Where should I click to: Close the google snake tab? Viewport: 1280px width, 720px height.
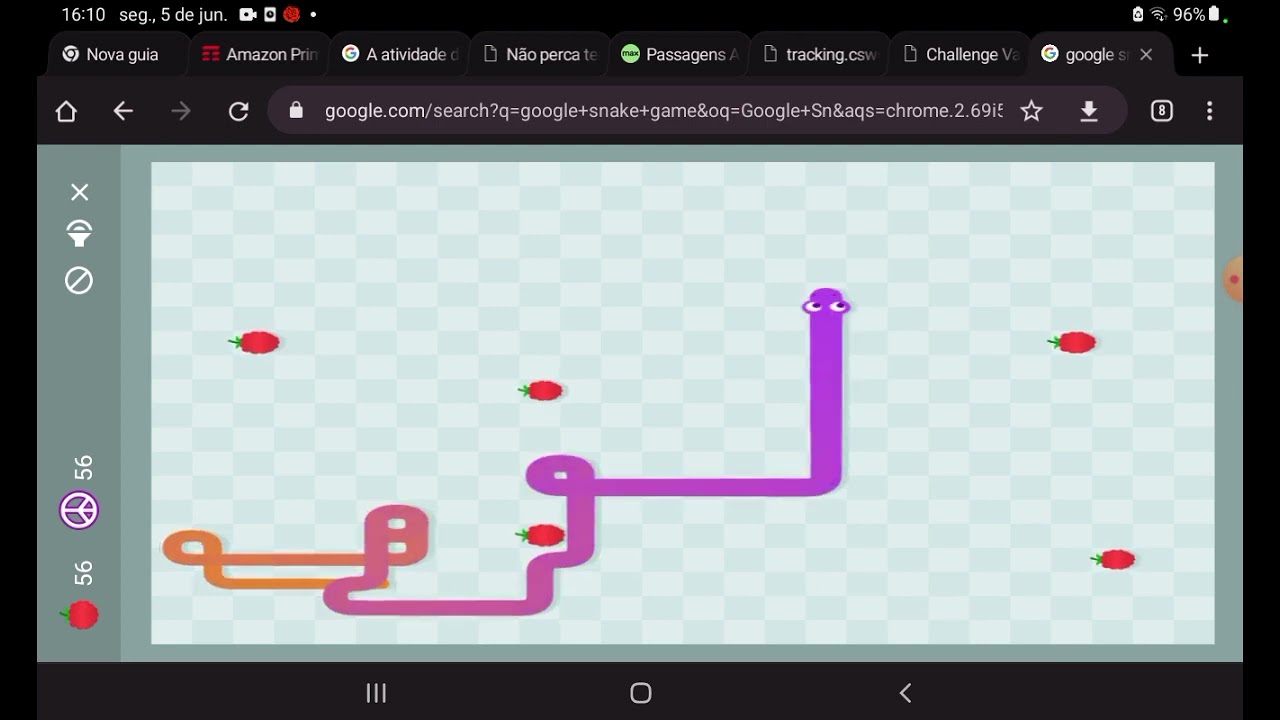1146,54
